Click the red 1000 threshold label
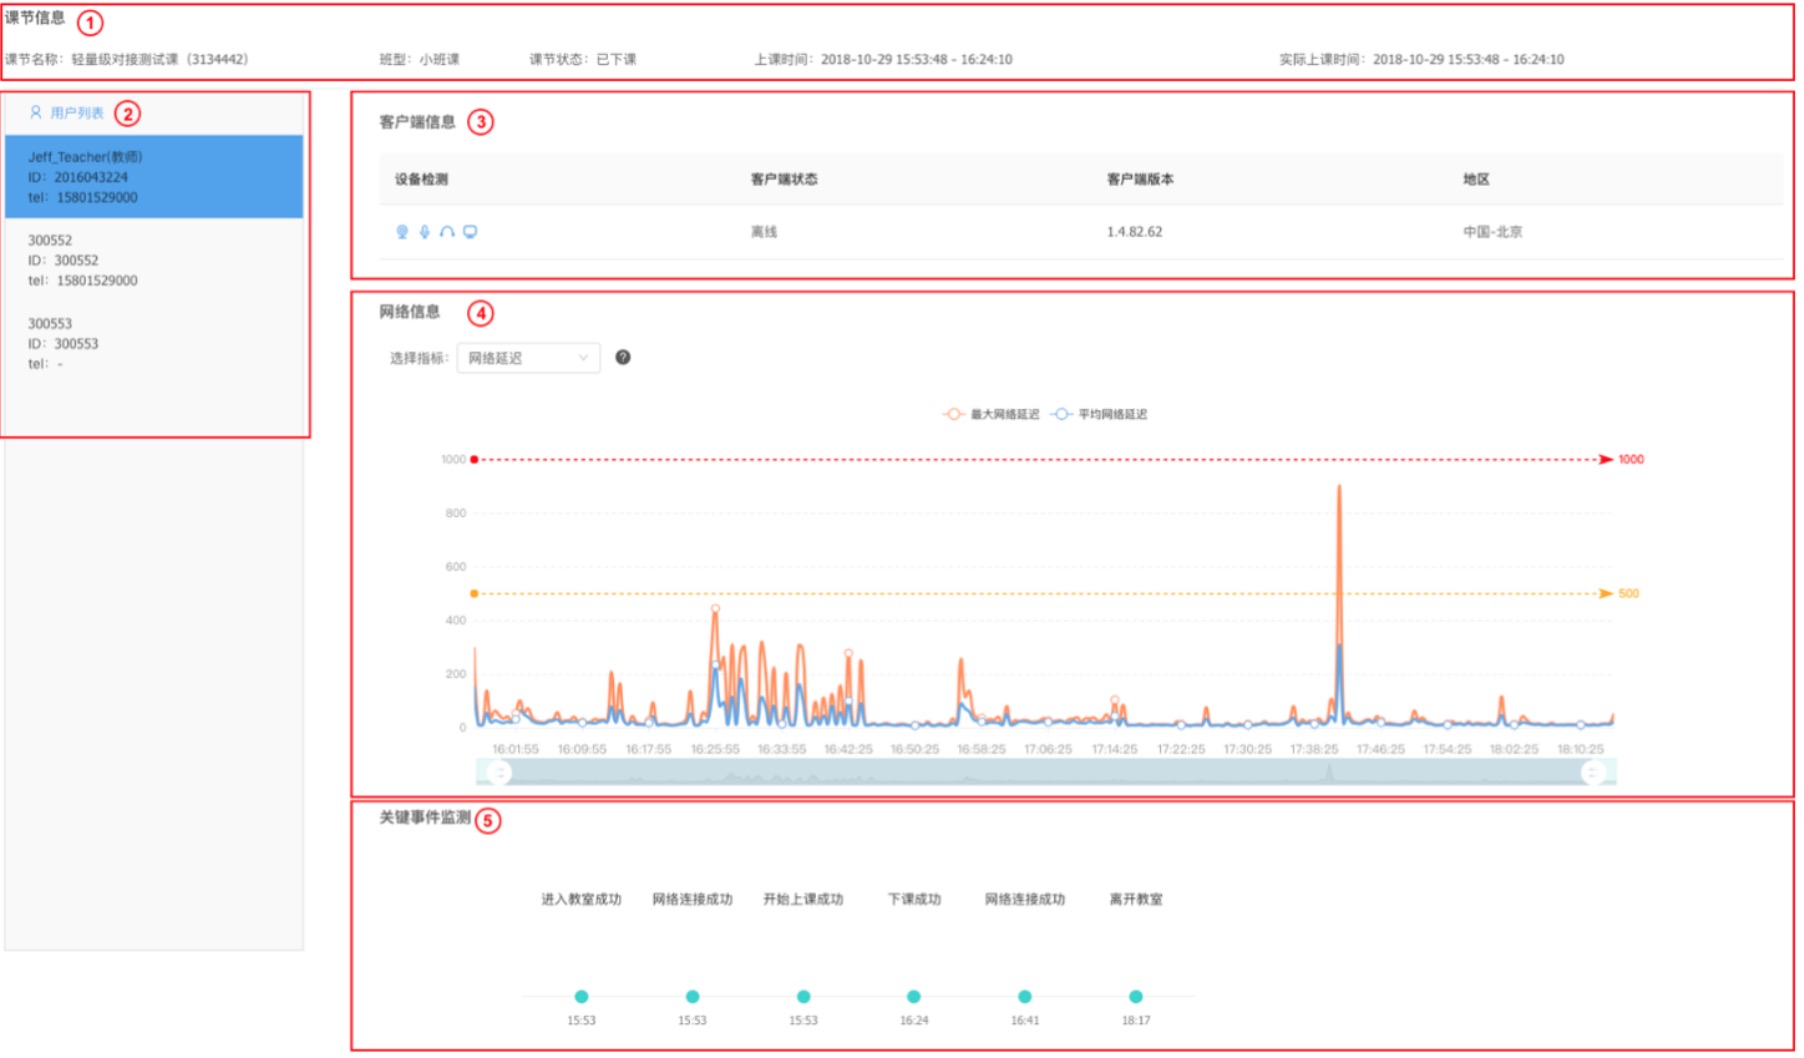This screenshot has width=1804, height=1058. [x=1631, y=459]
